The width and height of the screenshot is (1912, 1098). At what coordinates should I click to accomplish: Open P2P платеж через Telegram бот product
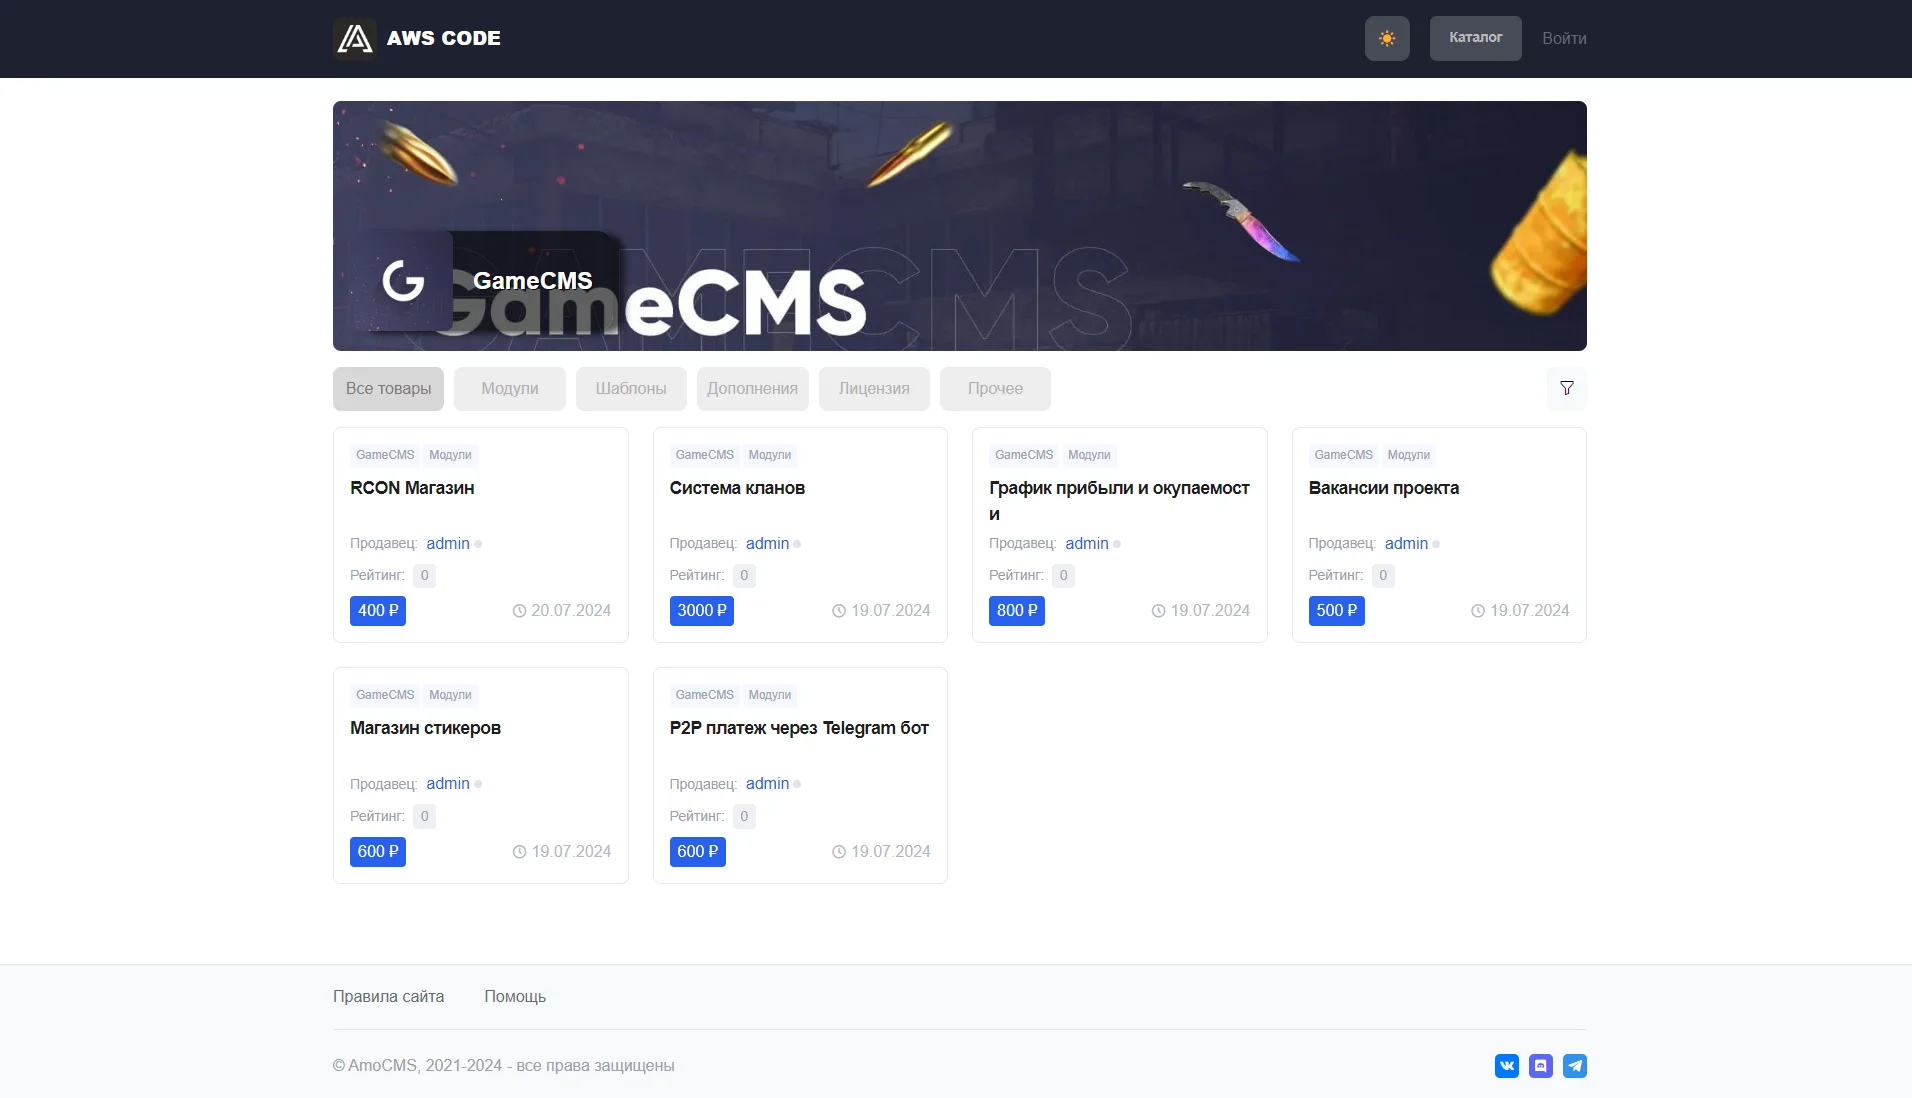[x=799, y=728]
